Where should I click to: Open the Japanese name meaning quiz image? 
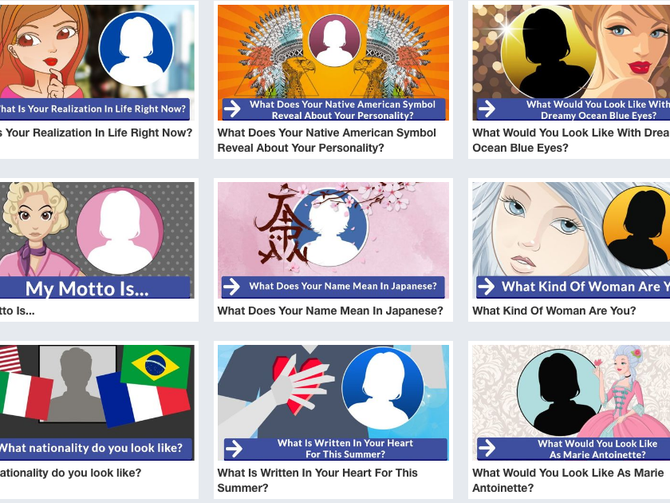(x=333, y=240)
